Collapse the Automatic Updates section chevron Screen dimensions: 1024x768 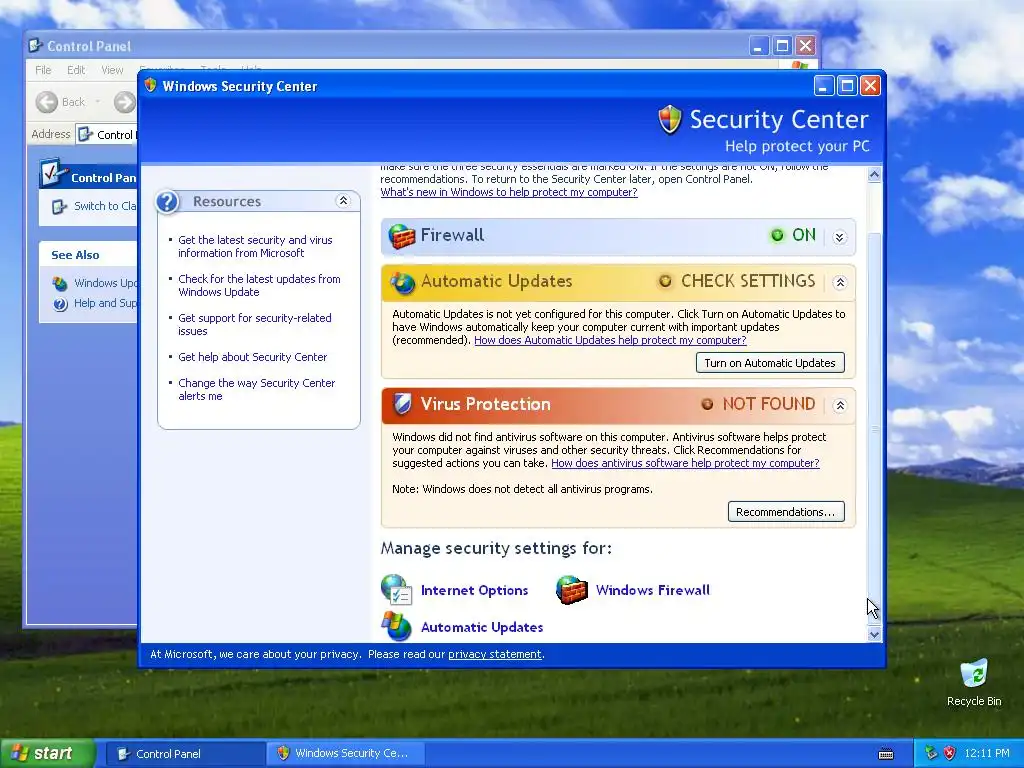(840, 283)
